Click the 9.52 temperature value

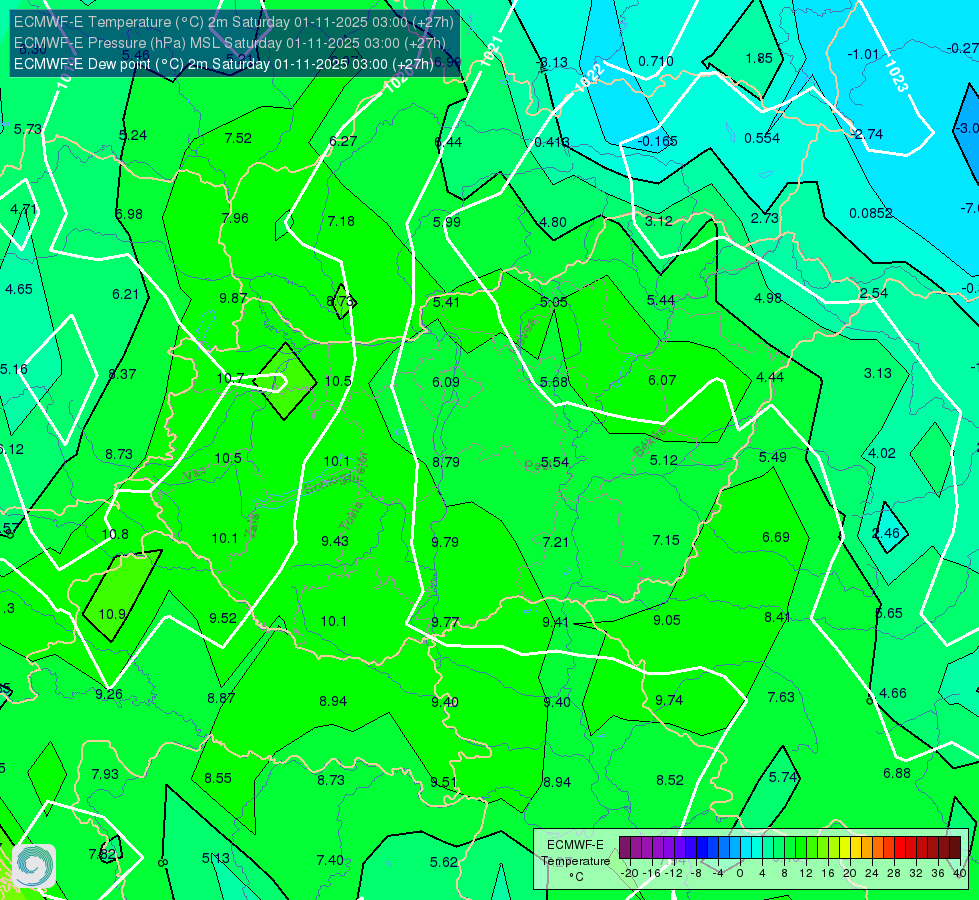click(x=223, y=618)
